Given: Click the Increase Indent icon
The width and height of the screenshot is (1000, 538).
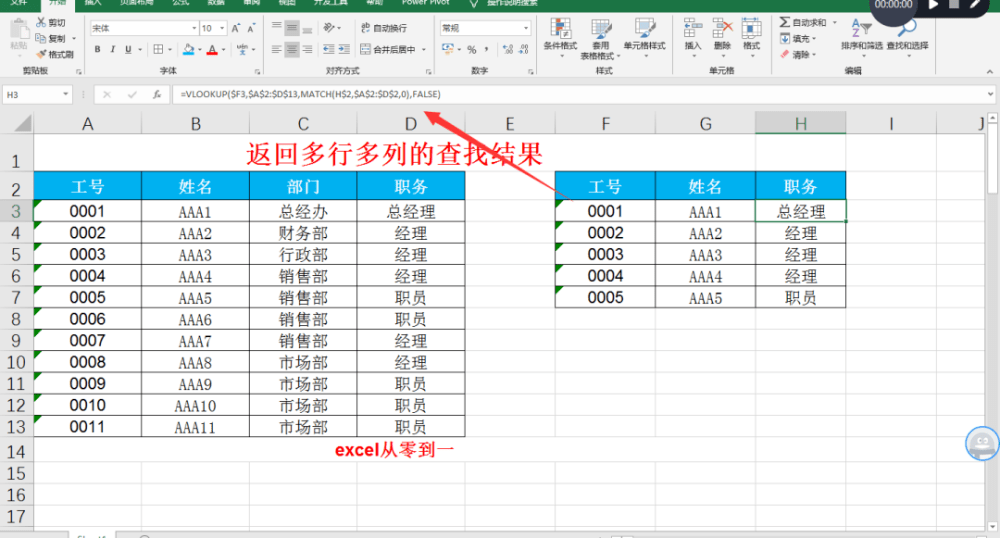Looking at the screenshot, I should (x=344, y=49).
